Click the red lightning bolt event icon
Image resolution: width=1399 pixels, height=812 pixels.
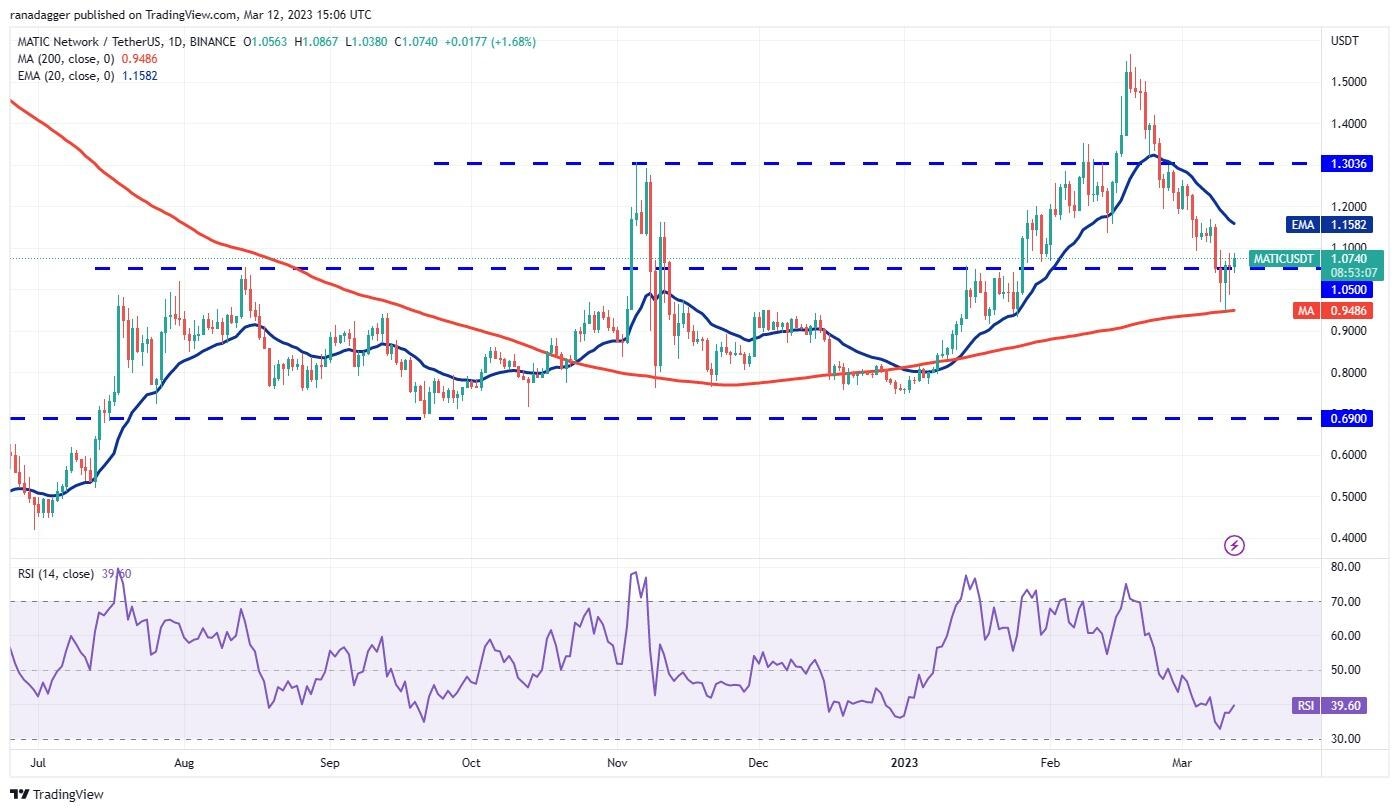pyautogui.click(x=1234, y=545)
